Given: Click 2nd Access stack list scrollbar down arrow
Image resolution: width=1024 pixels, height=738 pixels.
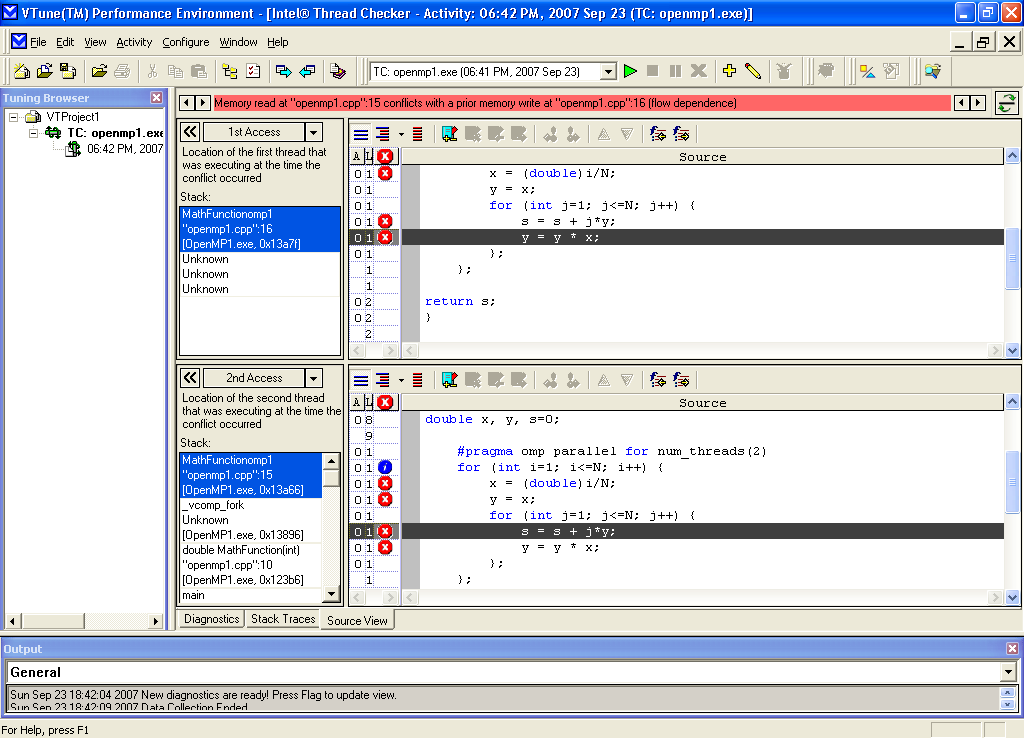Looking at the screenshot, I should [332, 594].
